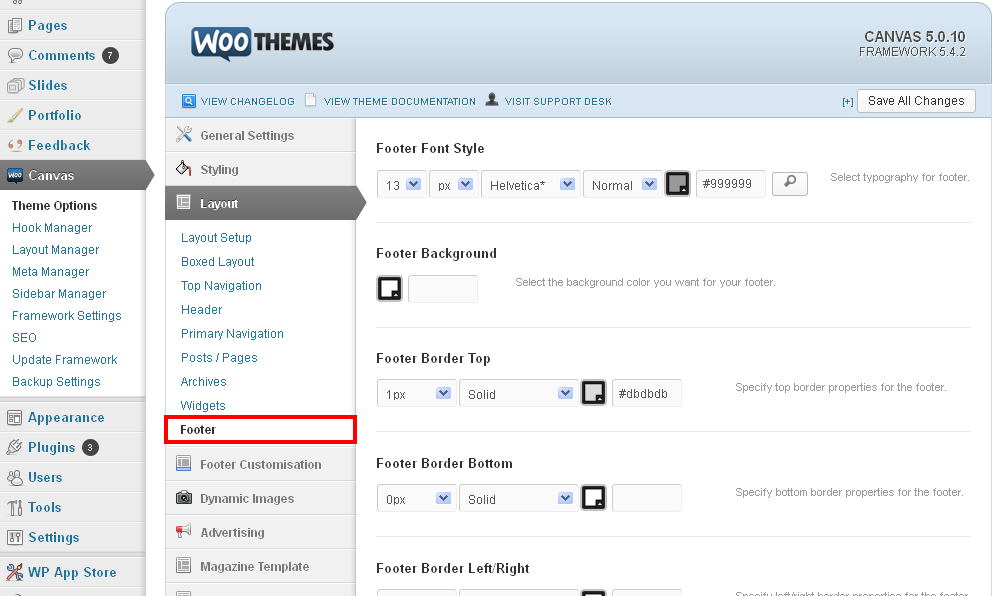Image resolution: width=998 pixels, height=596 pixels.
Task: Pick the footer font color swatch
Action: [678, 184]
